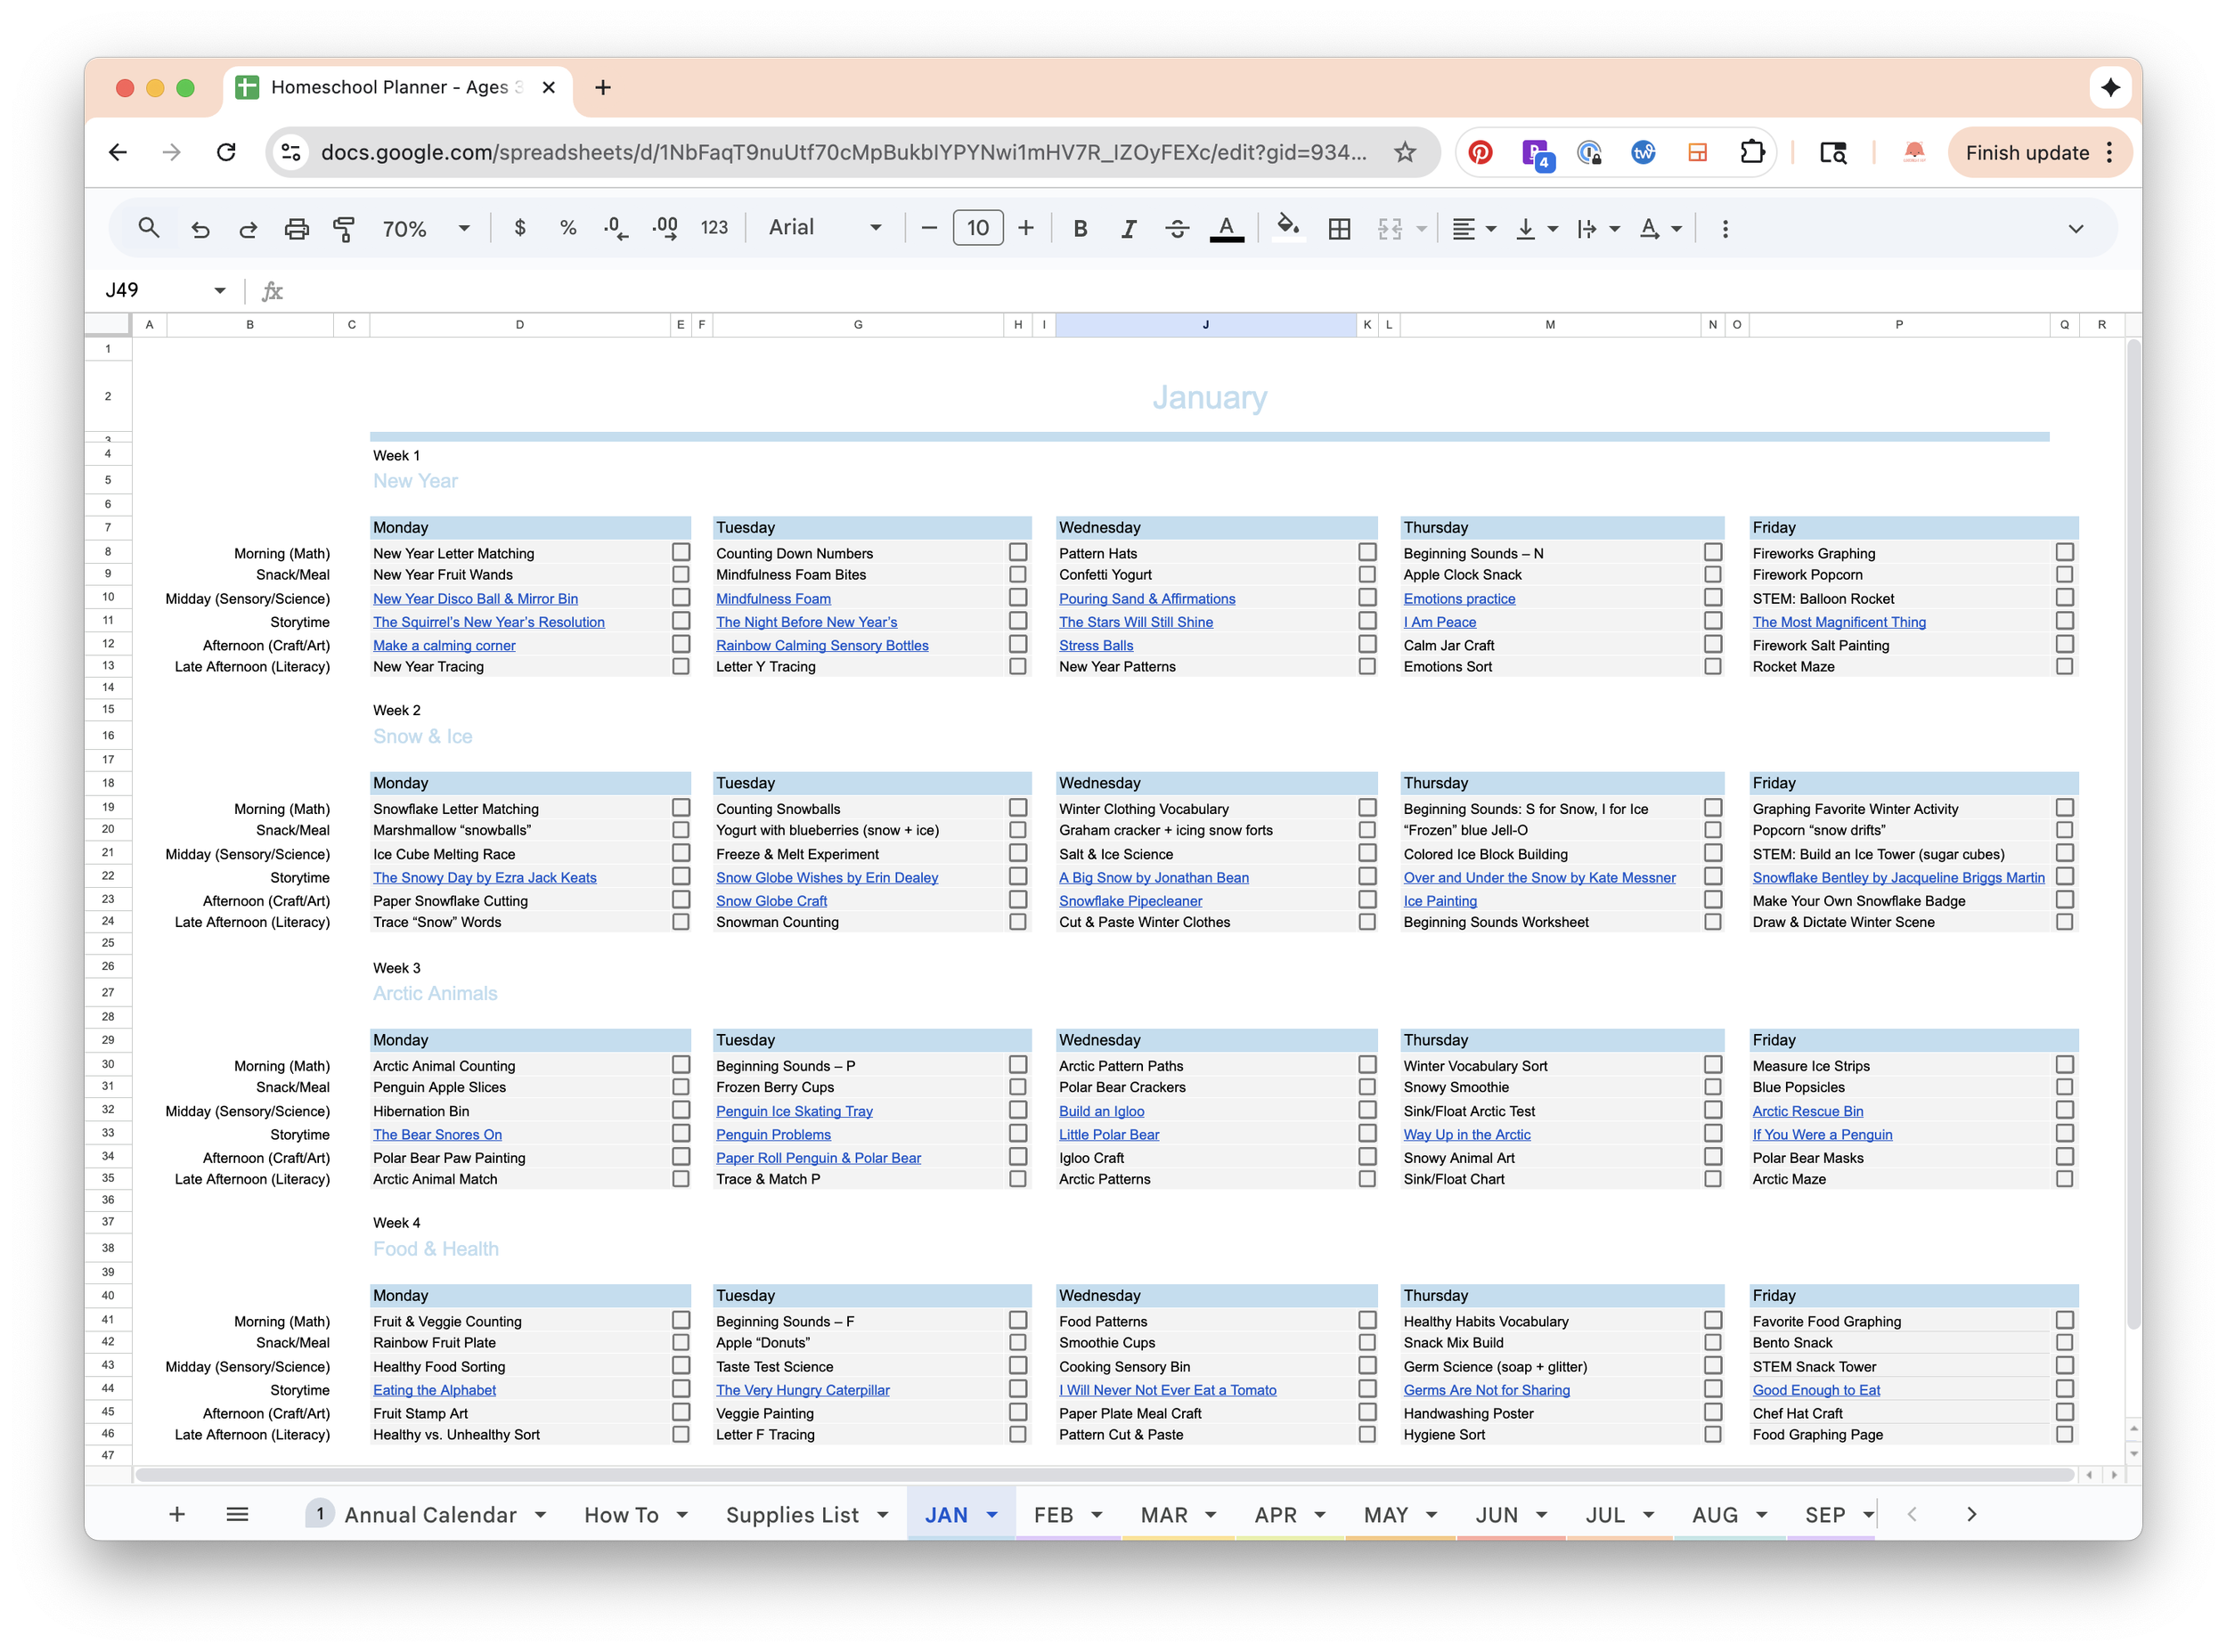Viewport: 2227px width, 1652px height.
Task: Open the fill color picker
Action: point(1287,229)
